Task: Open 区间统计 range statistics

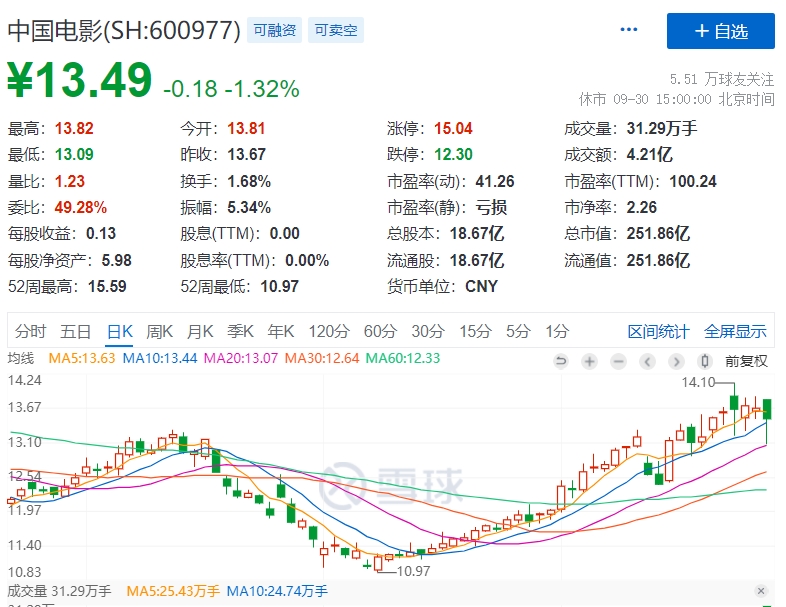Action: 658,331
